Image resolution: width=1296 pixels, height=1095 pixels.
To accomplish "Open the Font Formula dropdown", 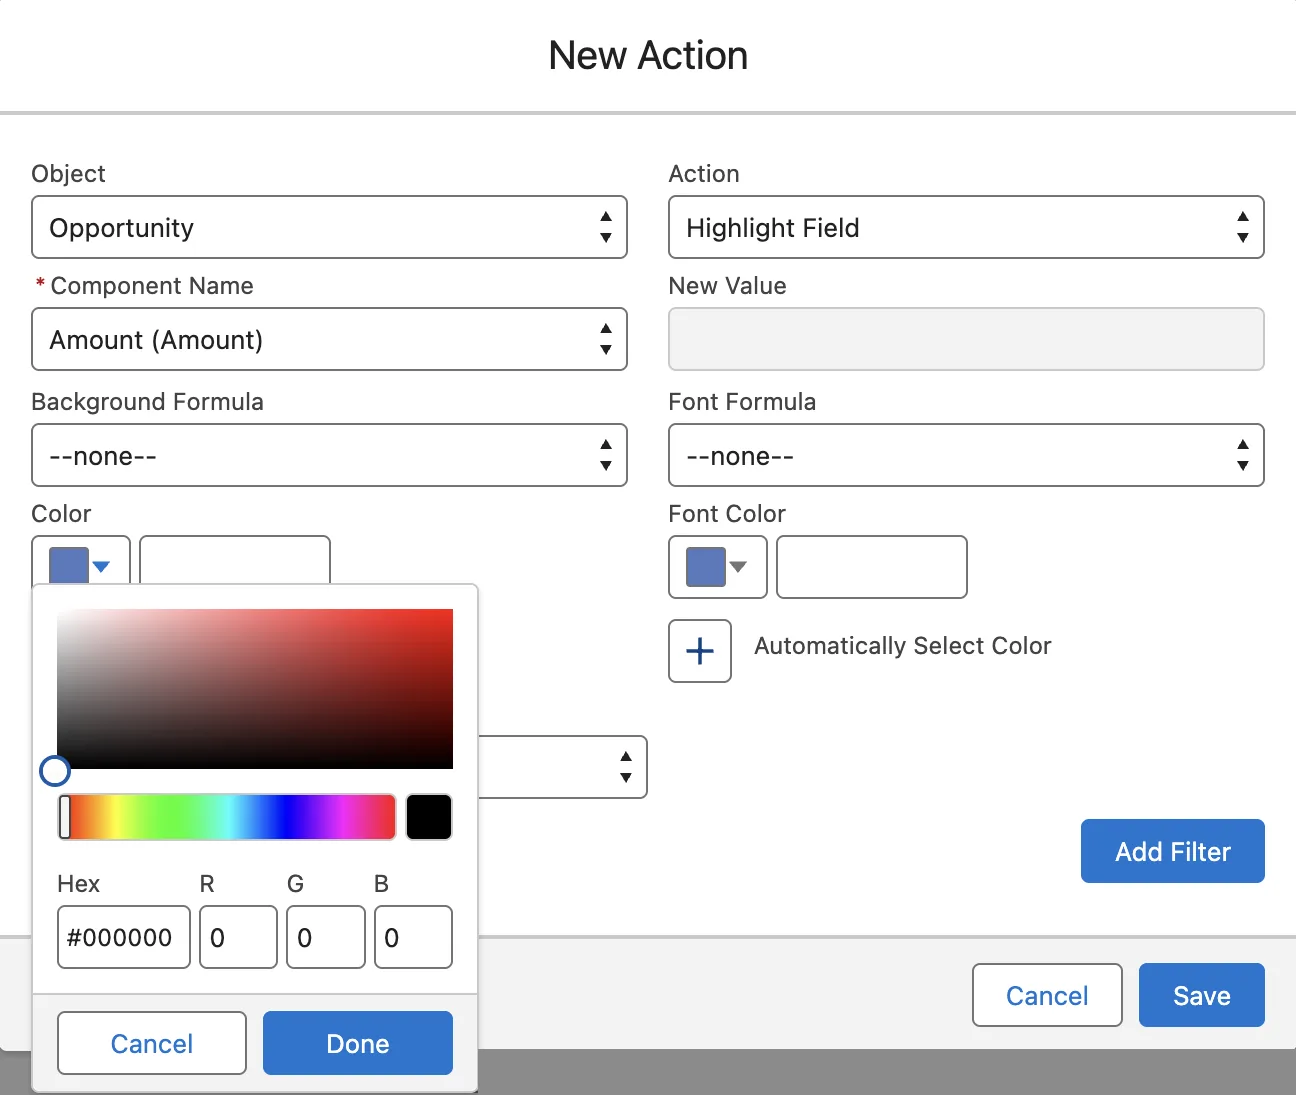I will [966, 455].
